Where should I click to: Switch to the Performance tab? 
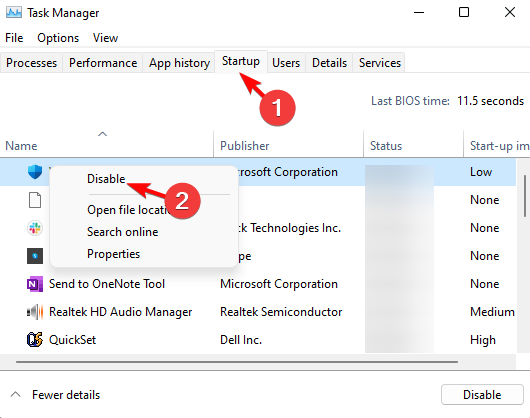click(103, 63)
